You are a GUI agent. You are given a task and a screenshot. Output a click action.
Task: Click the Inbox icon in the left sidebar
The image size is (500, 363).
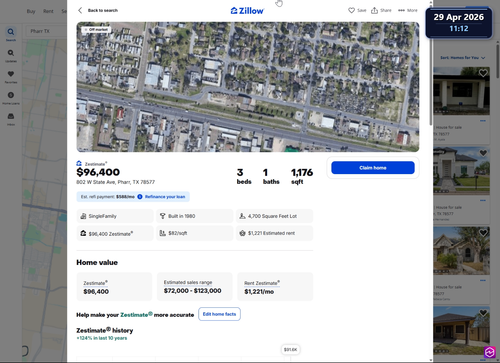11,116
